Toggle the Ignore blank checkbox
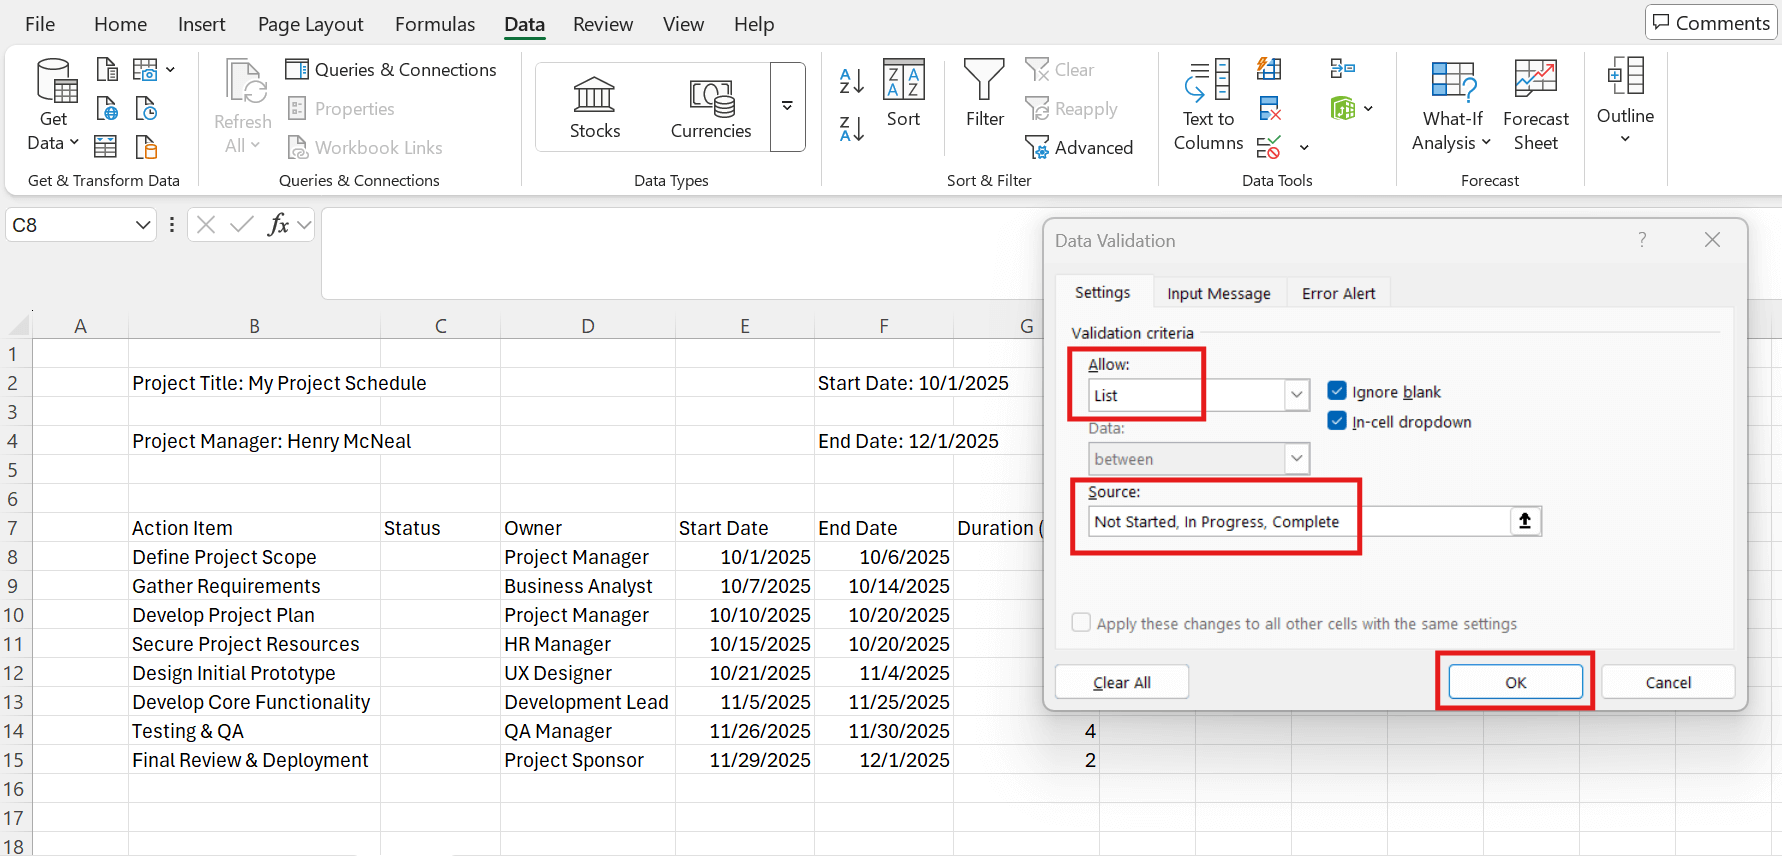The width and height of the screenshot is (1782, 856). click(x=1337, y=391)
